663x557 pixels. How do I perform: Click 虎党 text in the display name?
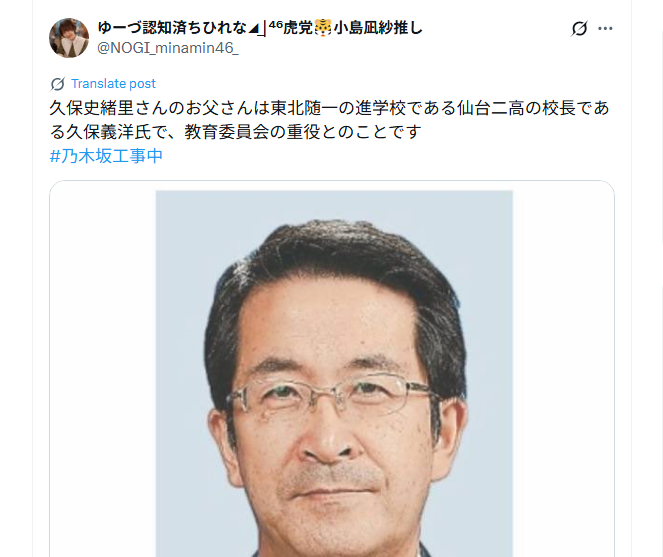298,28
